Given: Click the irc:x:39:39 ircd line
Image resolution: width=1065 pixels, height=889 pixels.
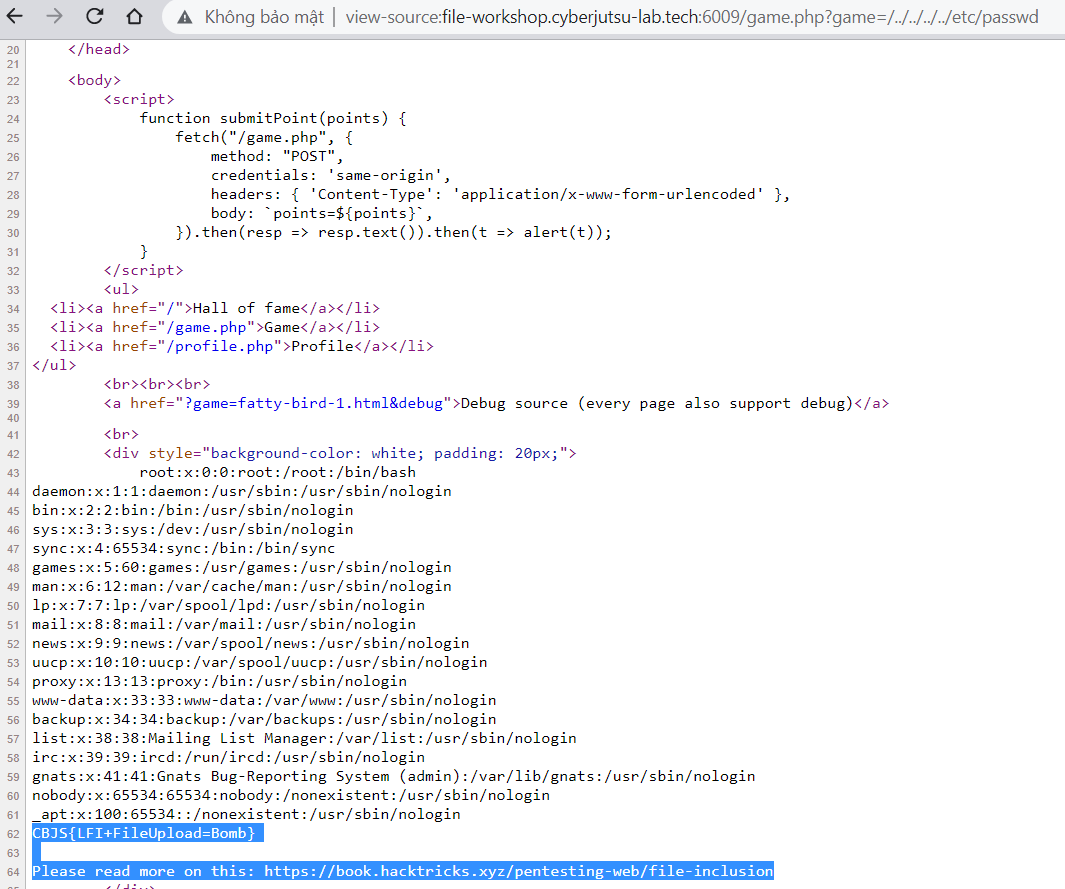Looking at the screenshot, I should [228, 757].
